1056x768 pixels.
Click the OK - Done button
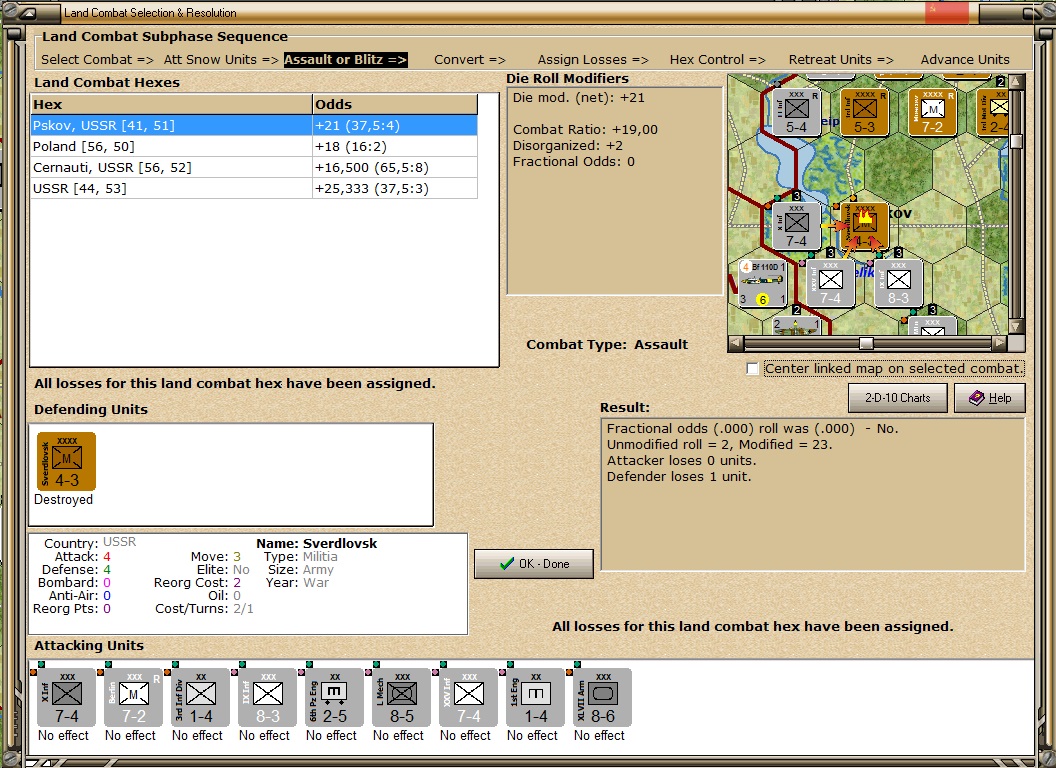click(533, 564)
